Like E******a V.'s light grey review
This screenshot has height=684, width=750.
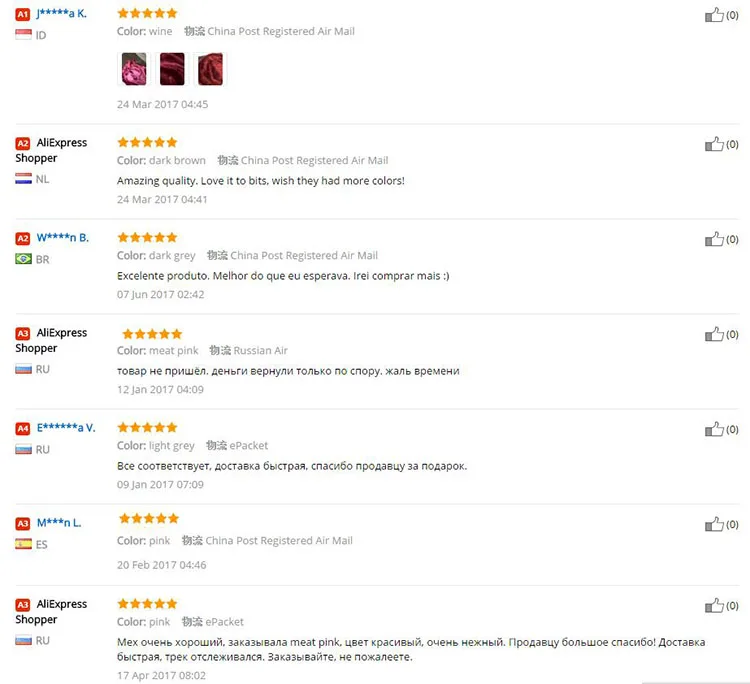[x=714, y=429]
